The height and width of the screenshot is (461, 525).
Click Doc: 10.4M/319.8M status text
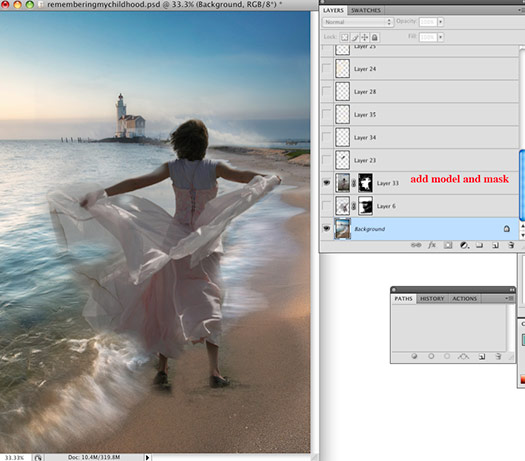pyautogui.click(x=94, y=457)
